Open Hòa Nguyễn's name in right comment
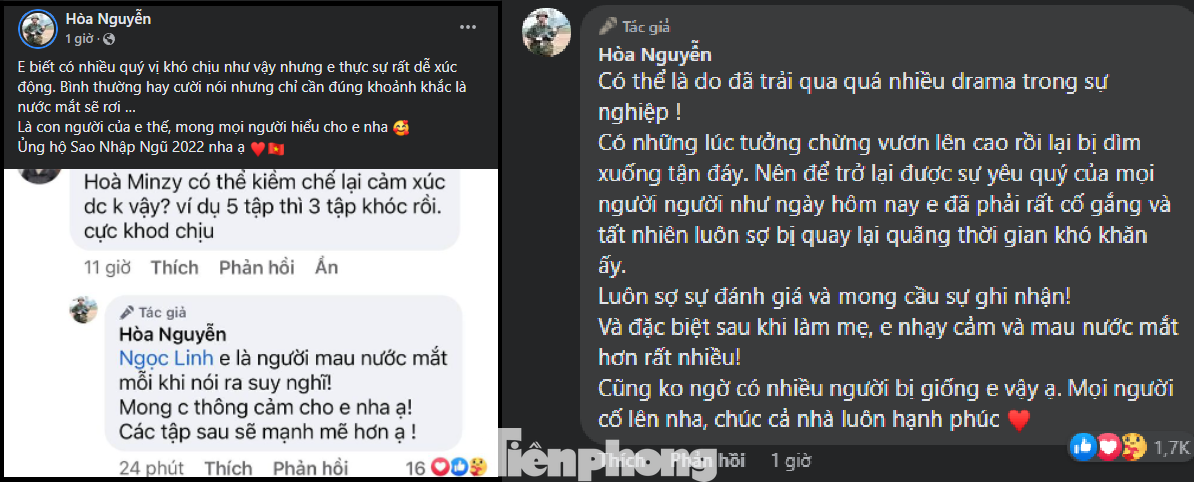The height and width of the screenshot is (482, 1194). click(653, 54)
